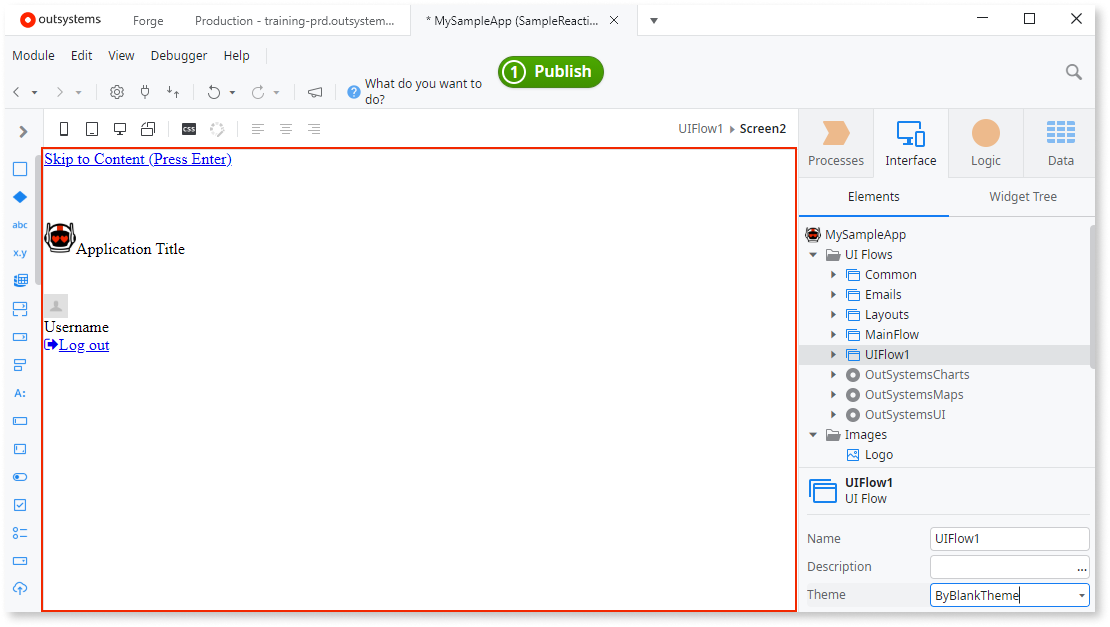This screenshot has width=1110, height=627.
Task: Click the Publish button
Action: 550,71
